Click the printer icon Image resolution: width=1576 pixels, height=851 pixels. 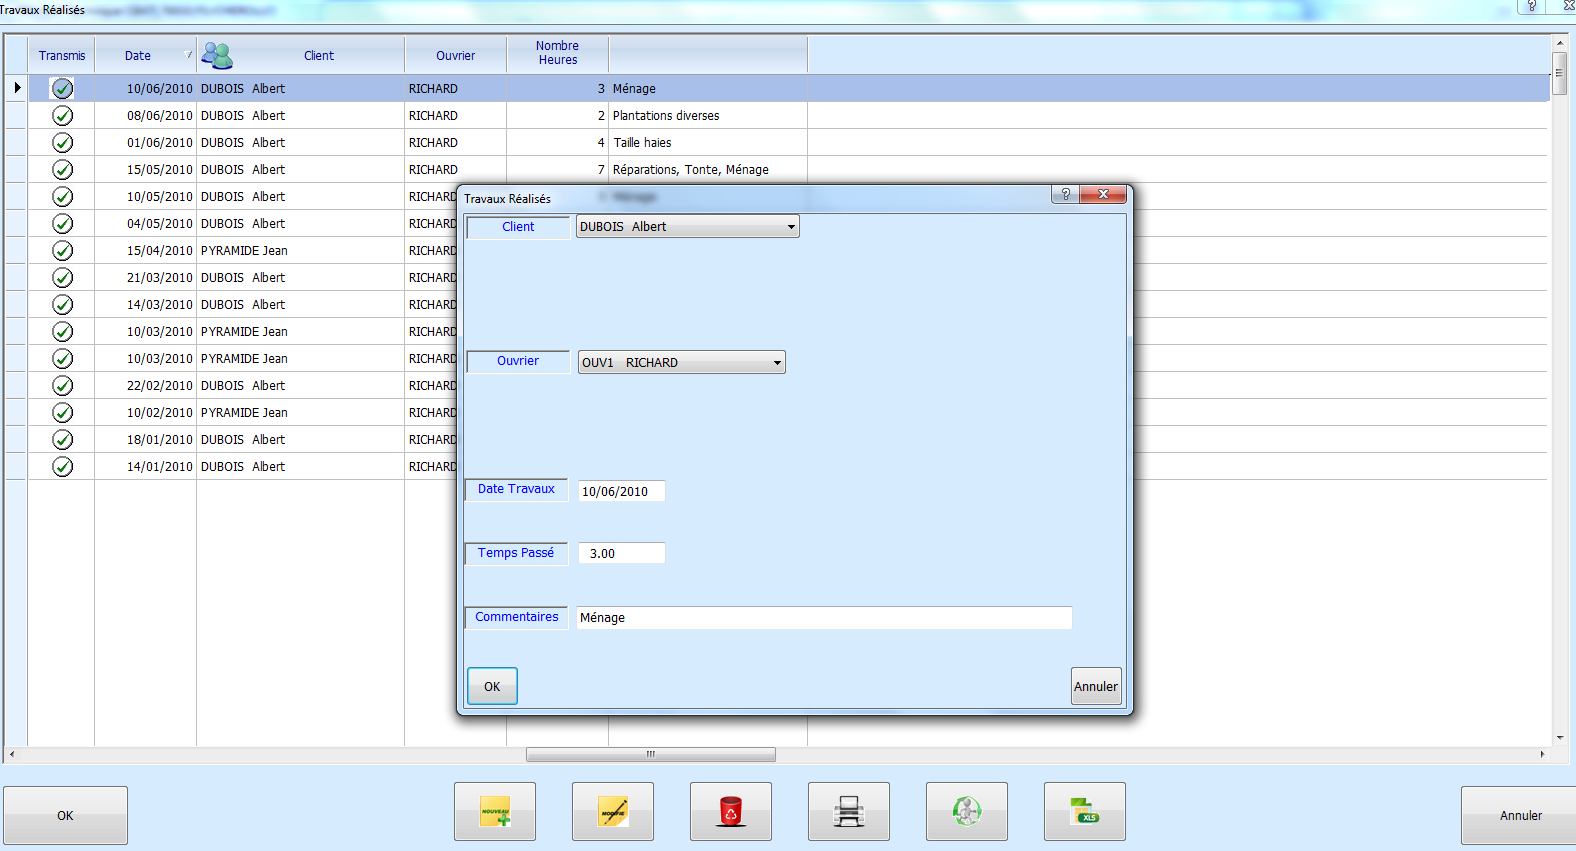pos(849,812)
